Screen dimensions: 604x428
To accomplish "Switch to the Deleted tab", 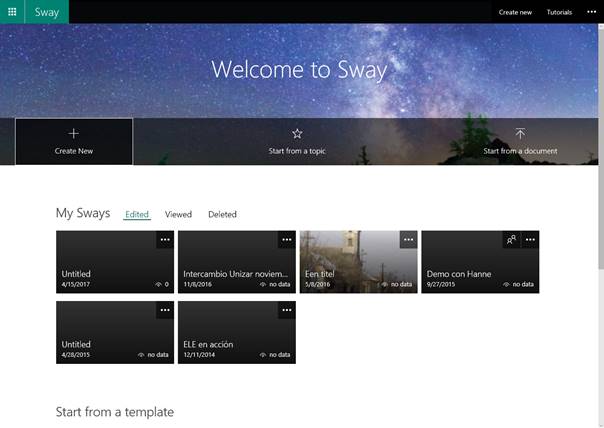I will point(222,214).
